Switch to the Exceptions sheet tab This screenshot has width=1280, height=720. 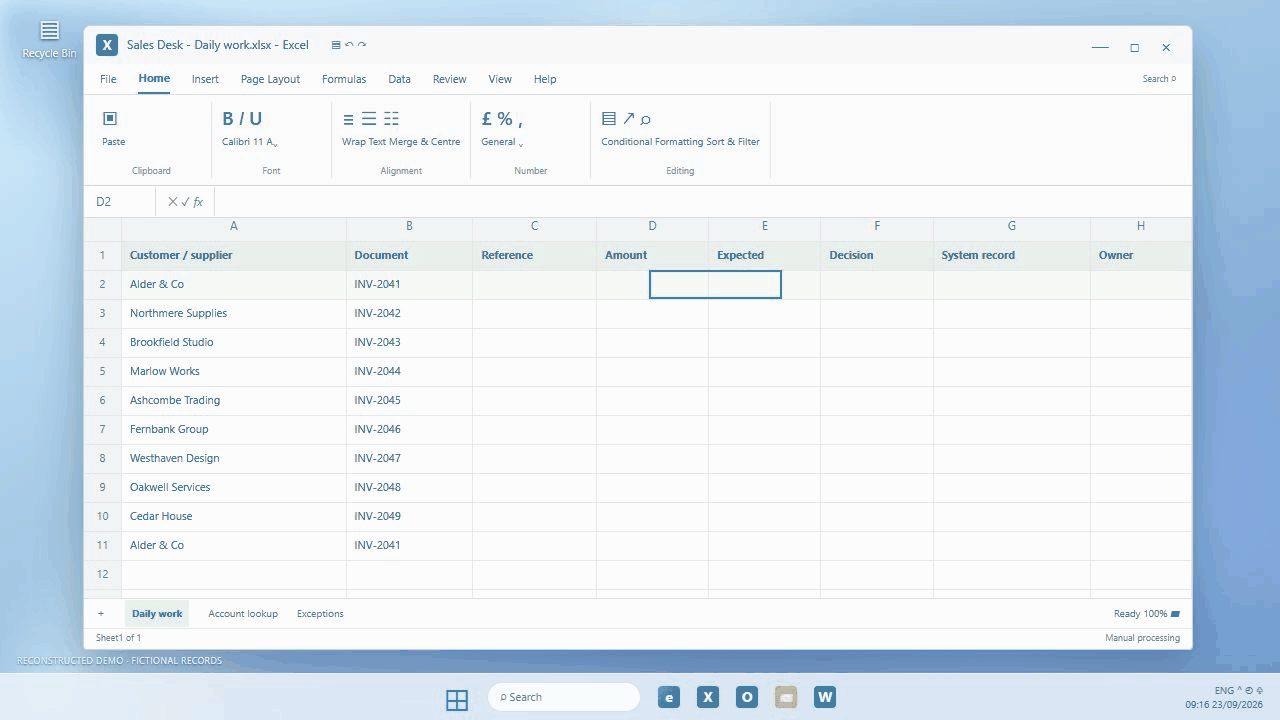pos(320,614)
